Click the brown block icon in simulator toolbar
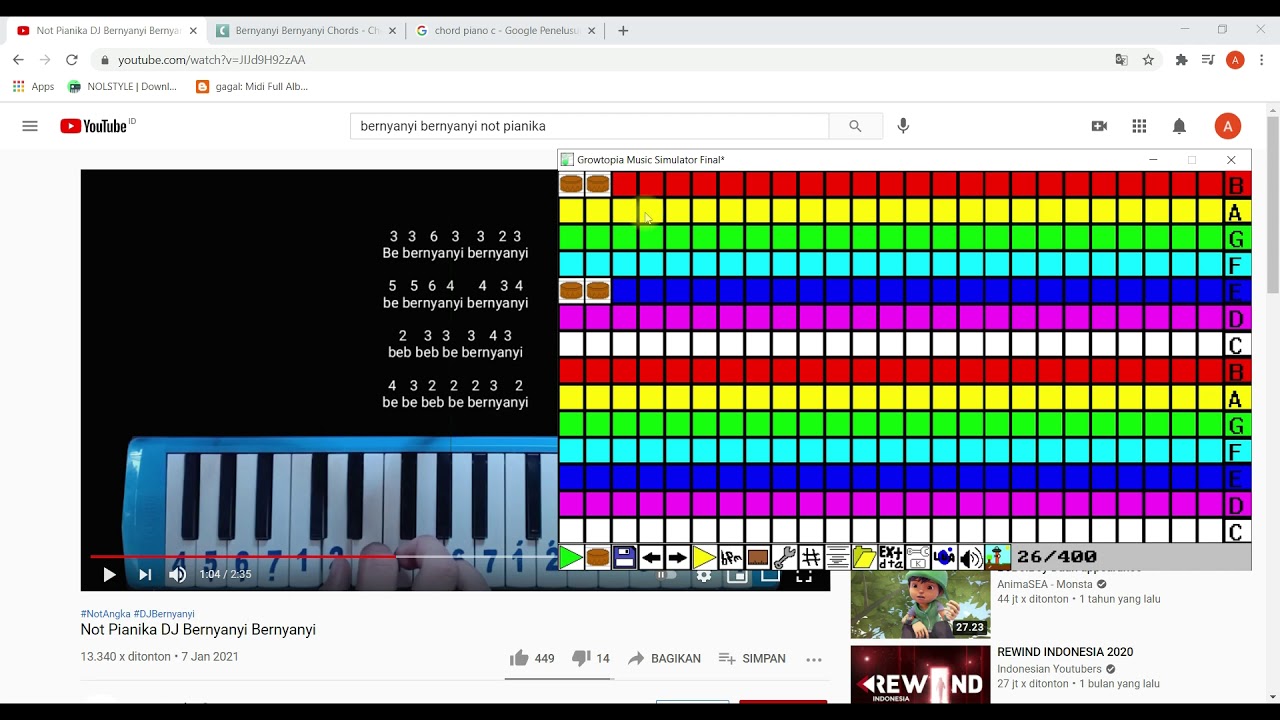 tap(758, 557)
